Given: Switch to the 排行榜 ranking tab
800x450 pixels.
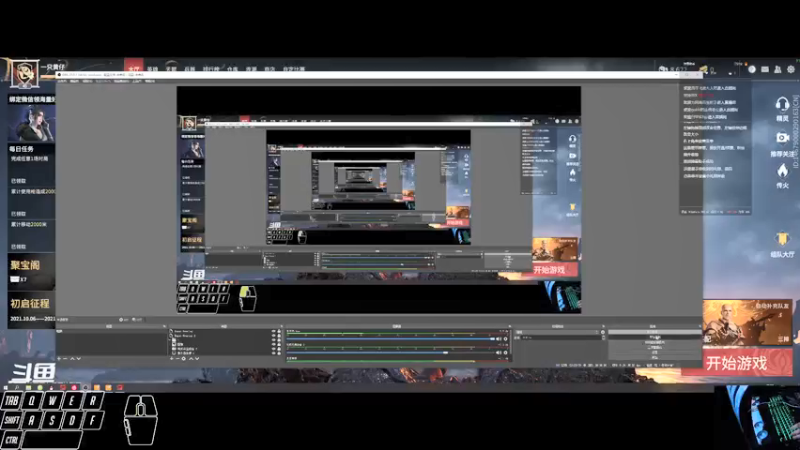Looking at the screenshot, I should point(211,69).
